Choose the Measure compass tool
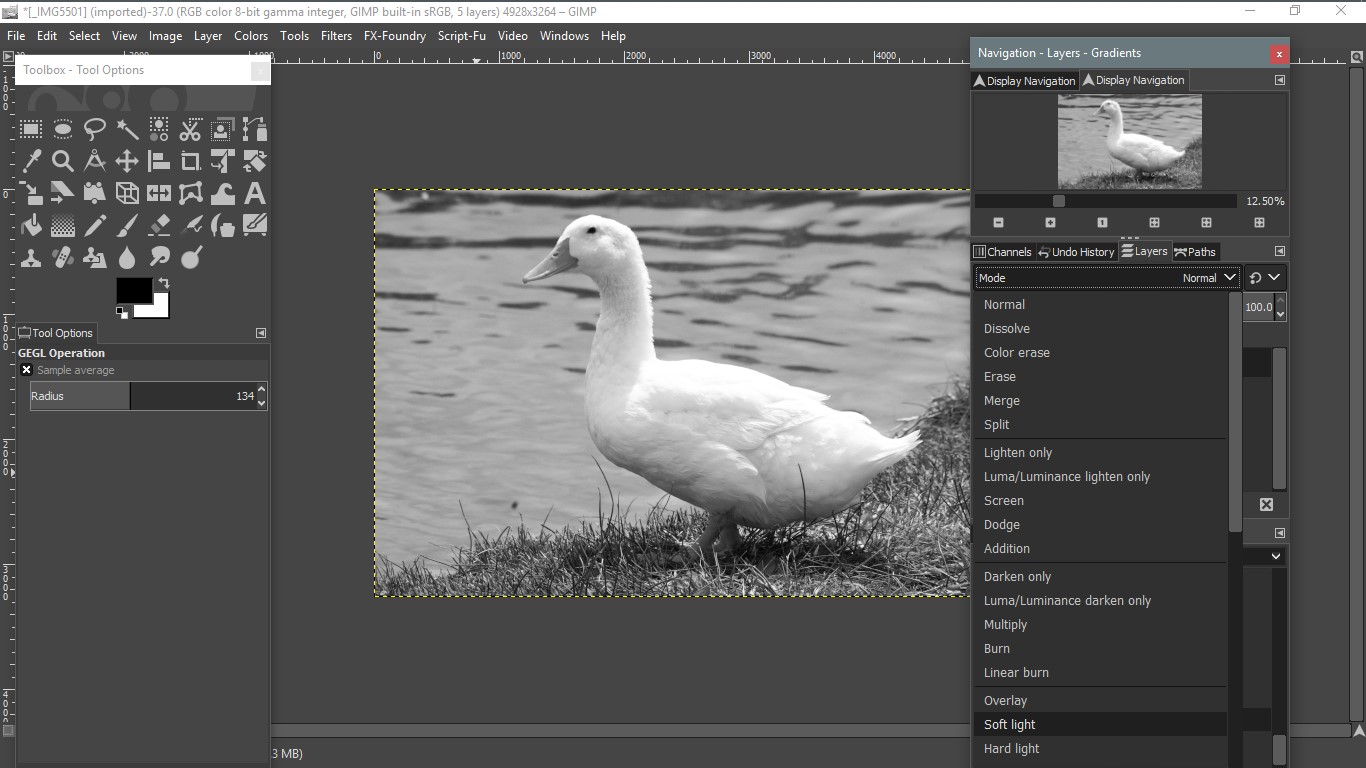The height and width of the screenshot is (768, 1366). pos(95,161)
